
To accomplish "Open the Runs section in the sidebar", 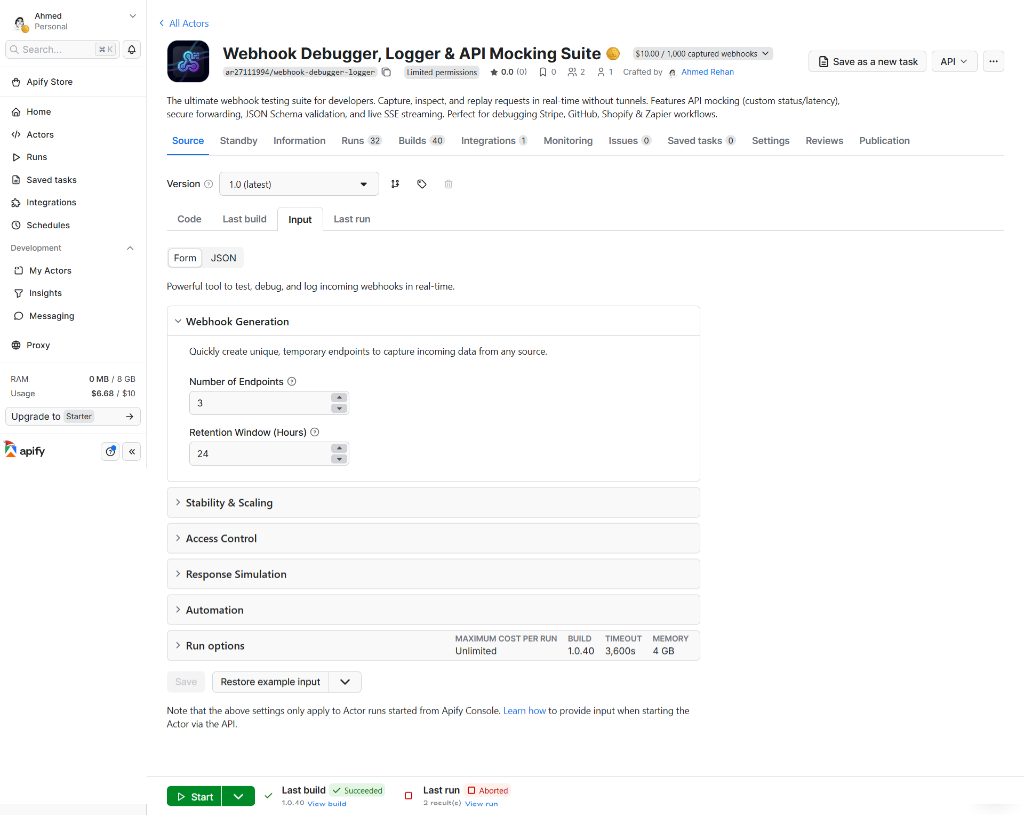I will tap(38, 157).
